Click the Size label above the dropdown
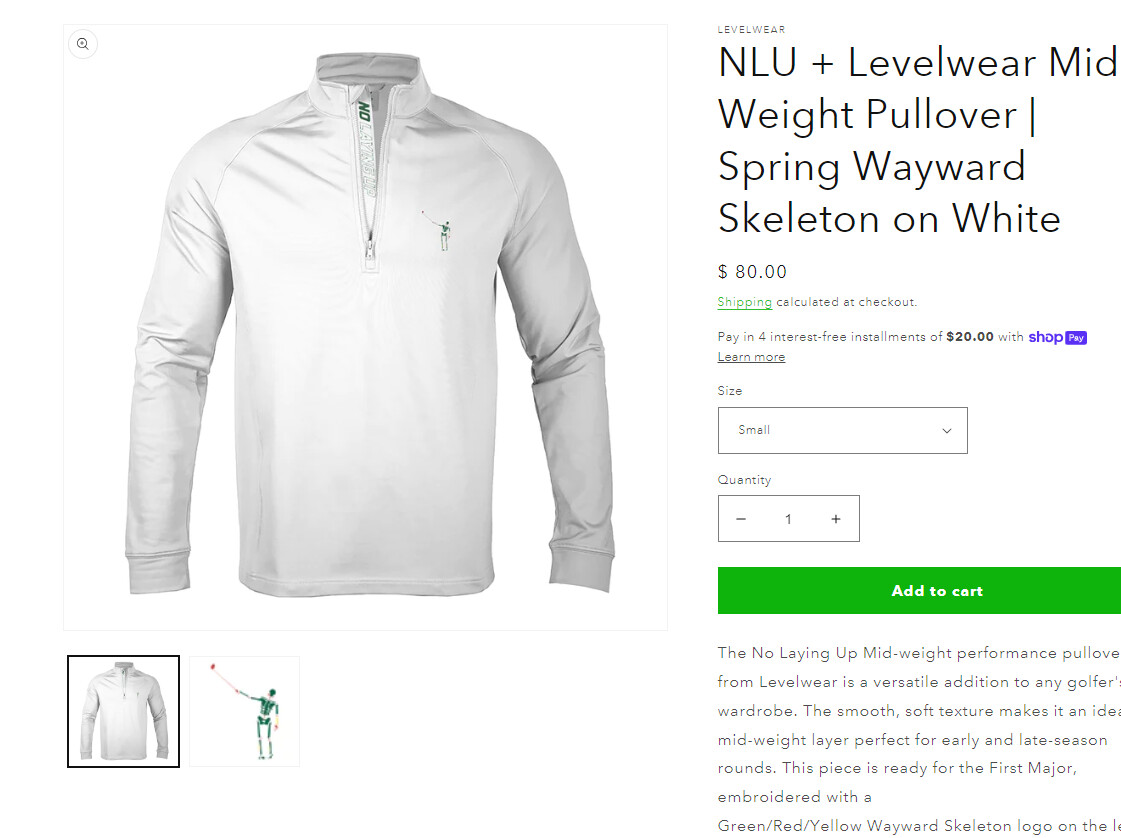The image size is (1121, 838). (x=730, y=391)
